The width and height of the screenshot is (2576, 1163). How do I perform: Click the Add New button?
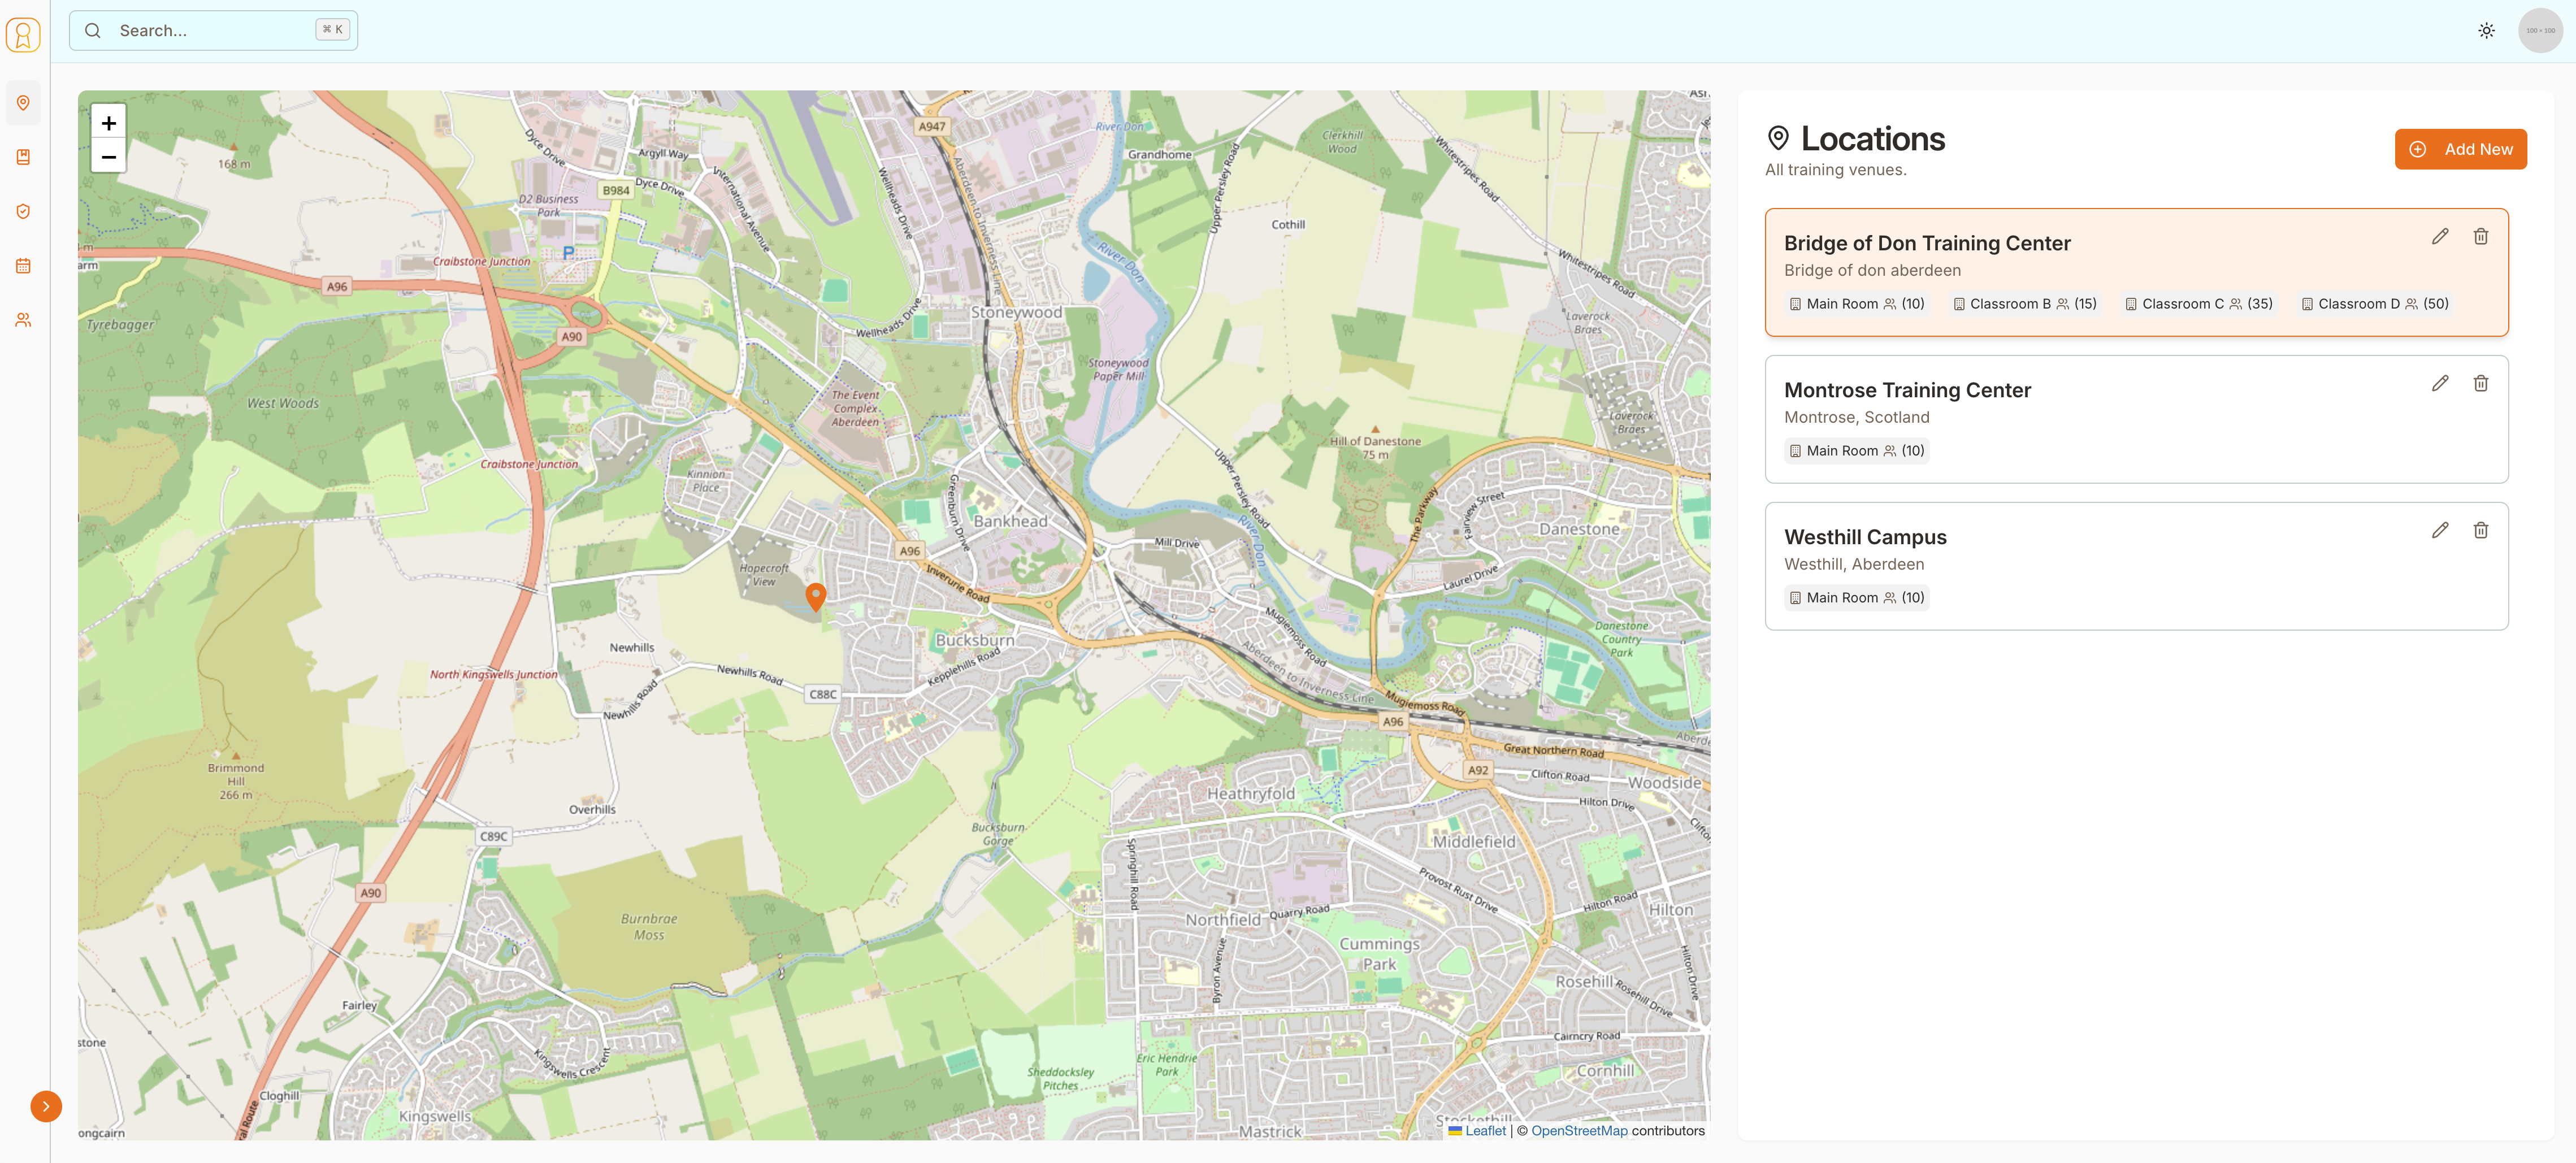2460,149
